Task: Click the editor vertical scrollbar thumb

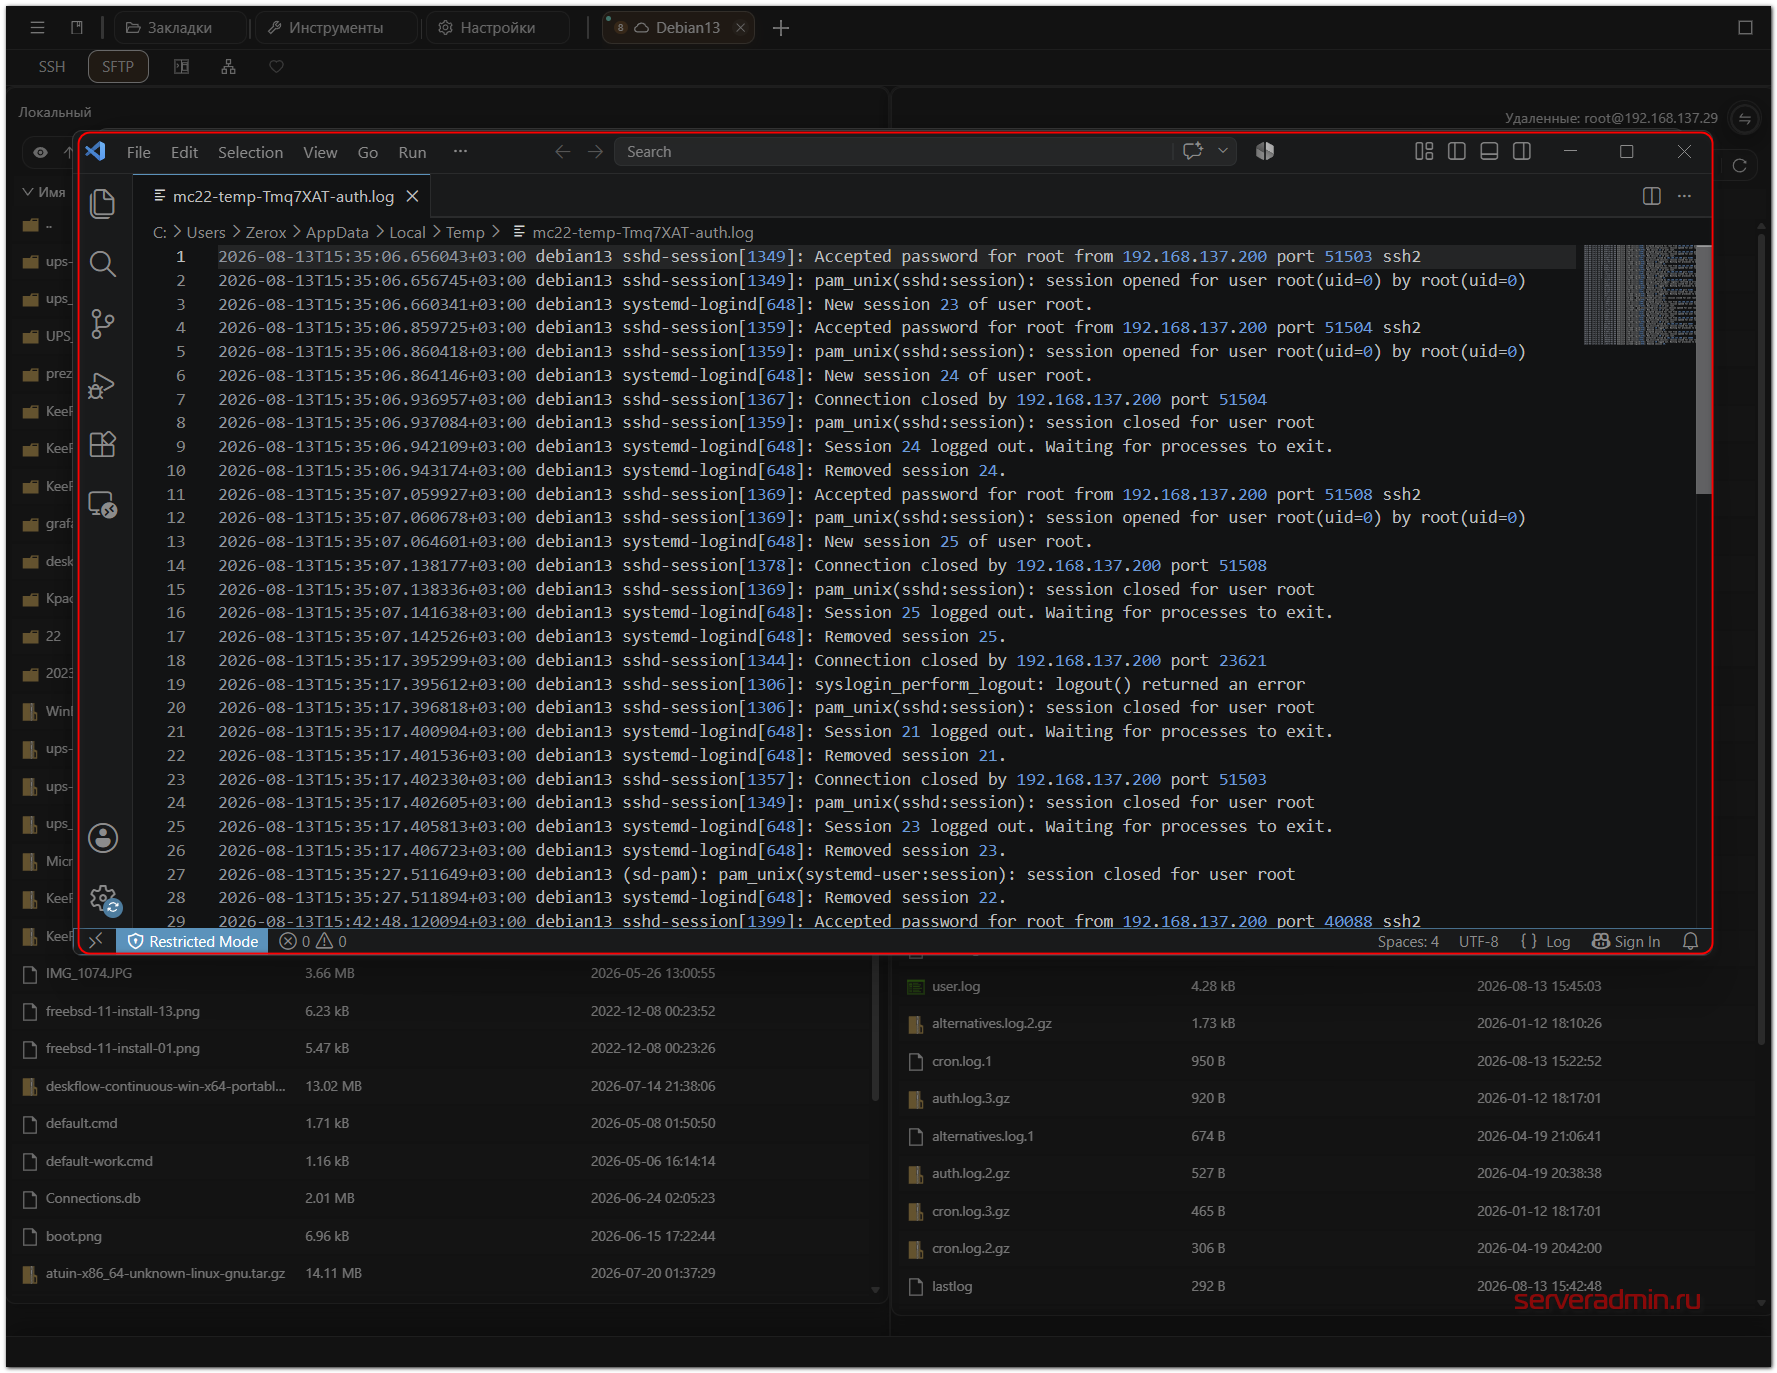Action: click(x=1704, y=369)
